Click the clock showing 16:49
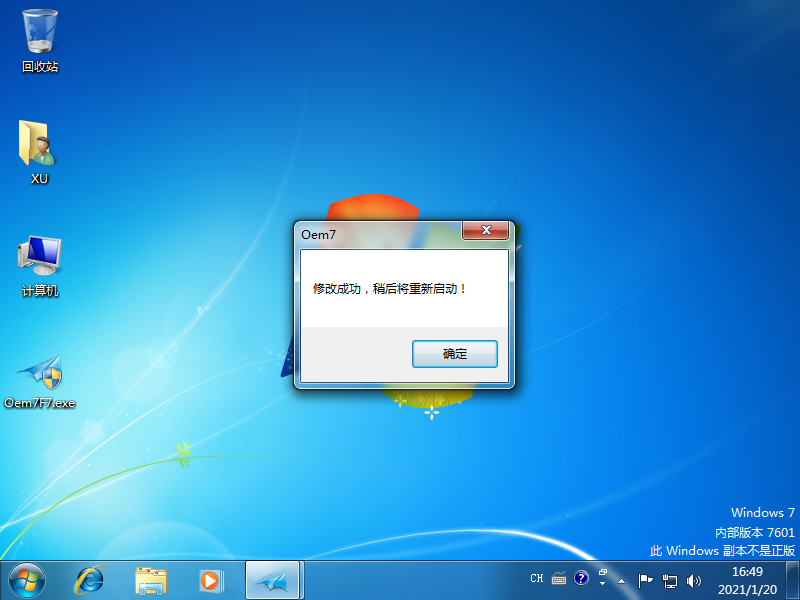800x600 pixels. coord(747,579)
